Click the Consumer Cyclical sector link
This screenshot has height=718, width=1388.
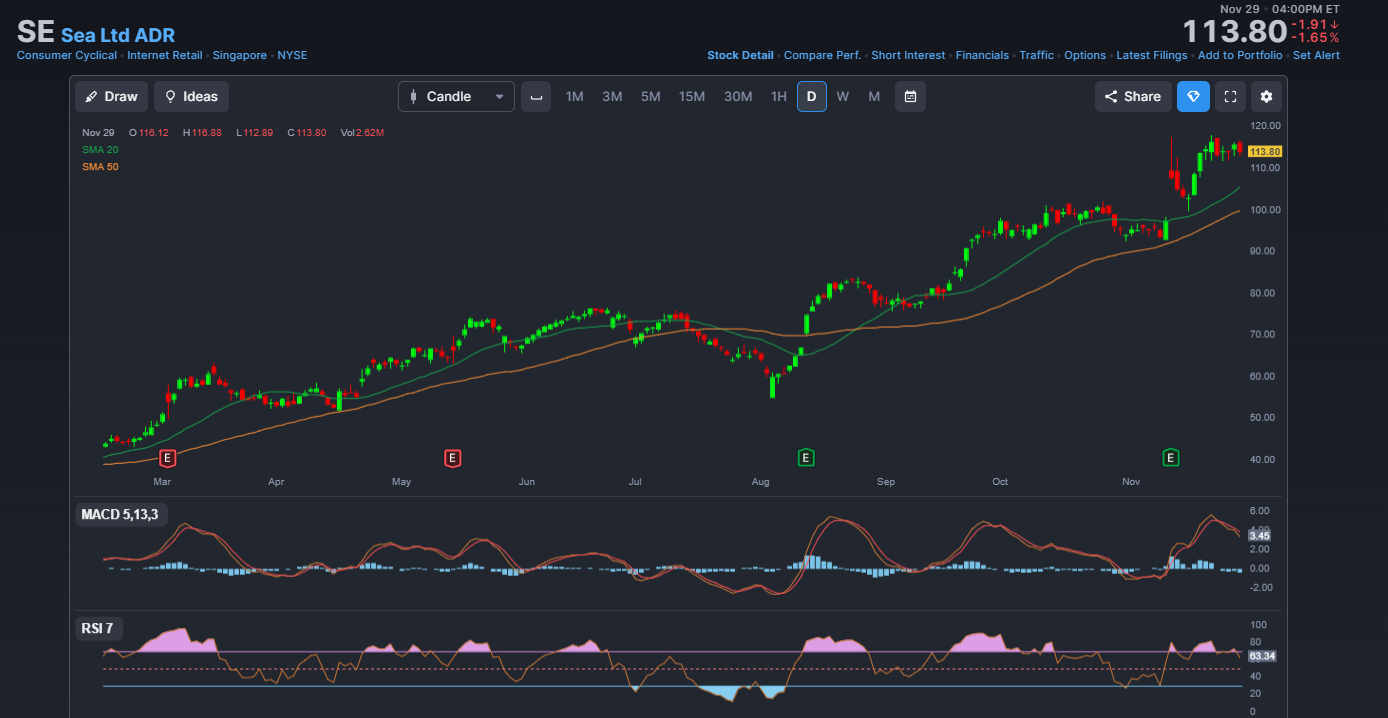coord(67,55)
